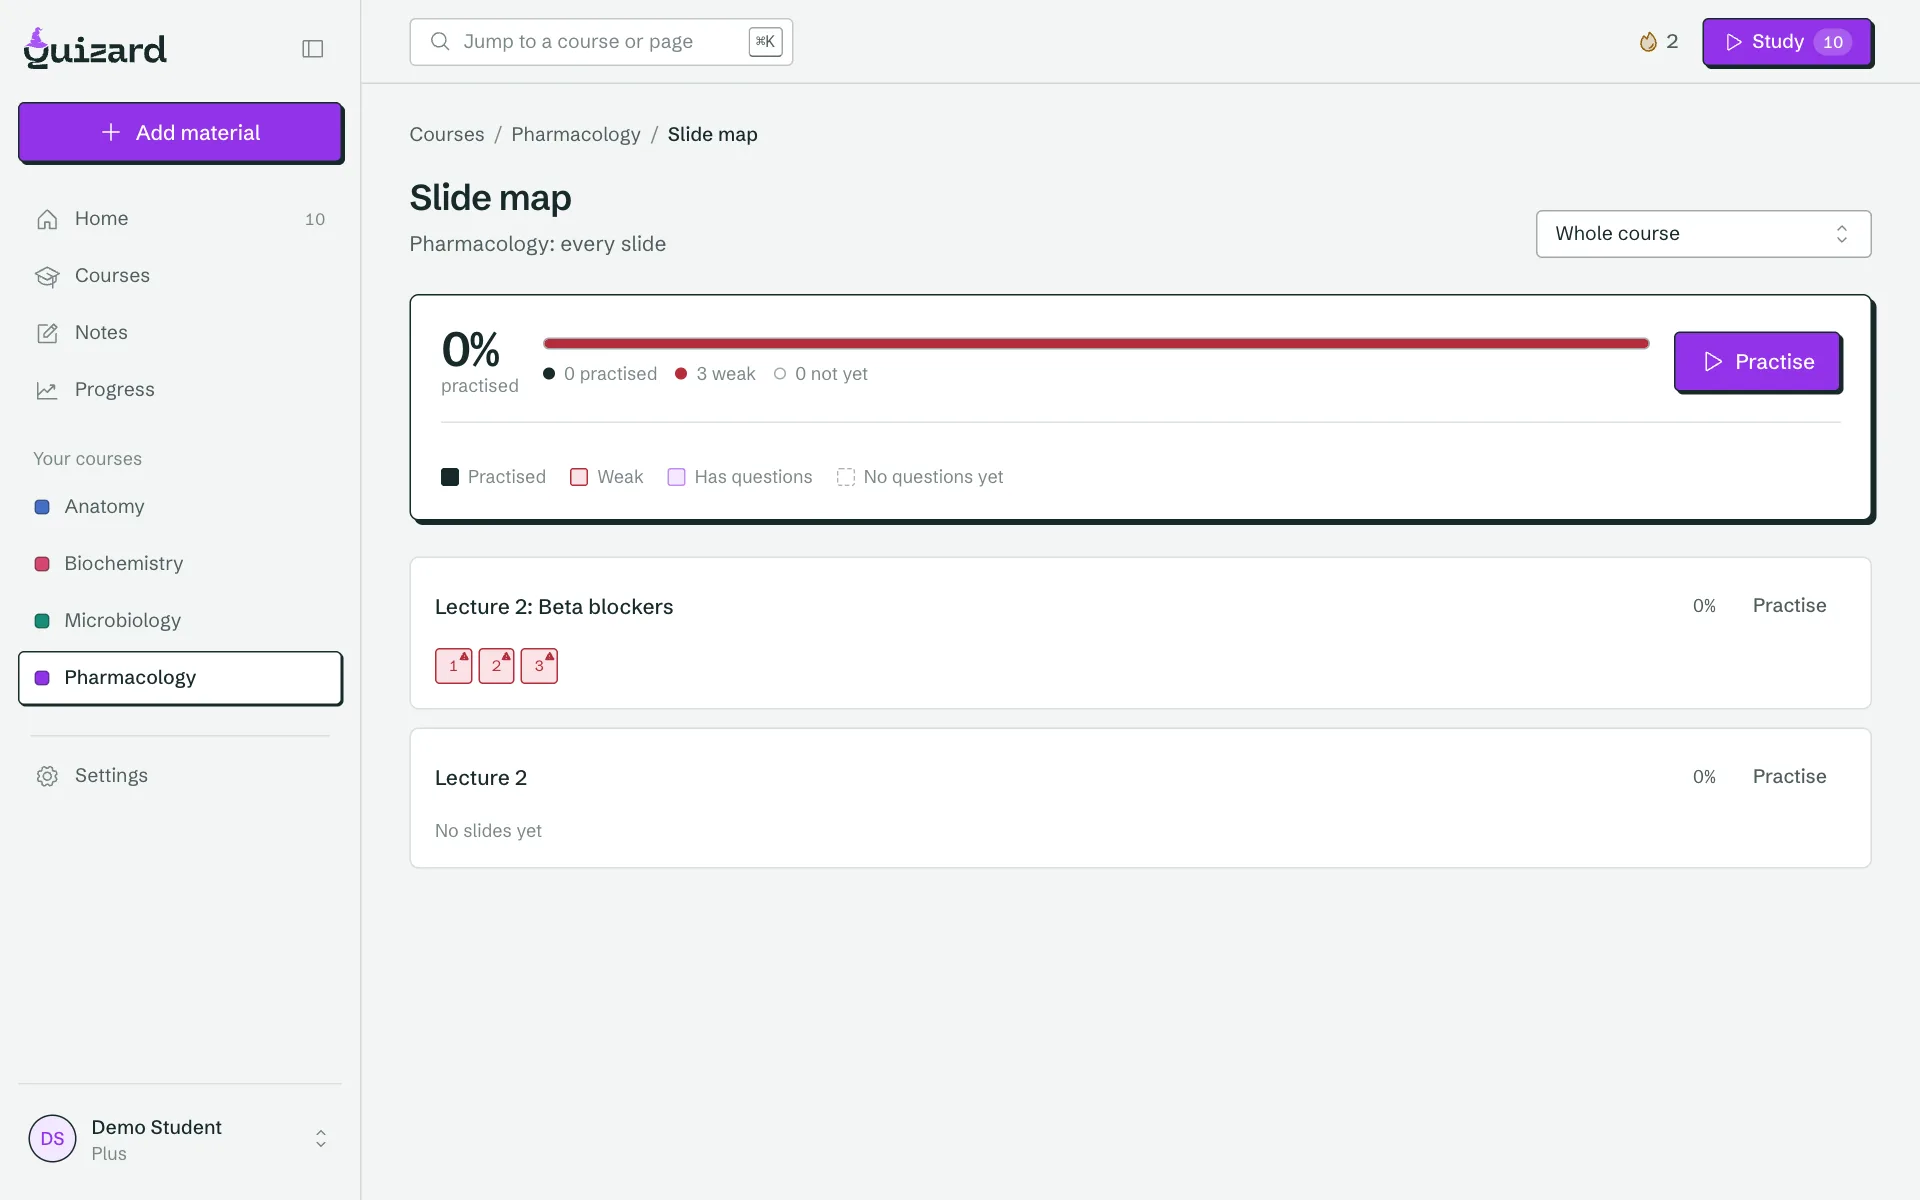Open Settings via gear icon
1920x1200 pixels.
(47, 776)
